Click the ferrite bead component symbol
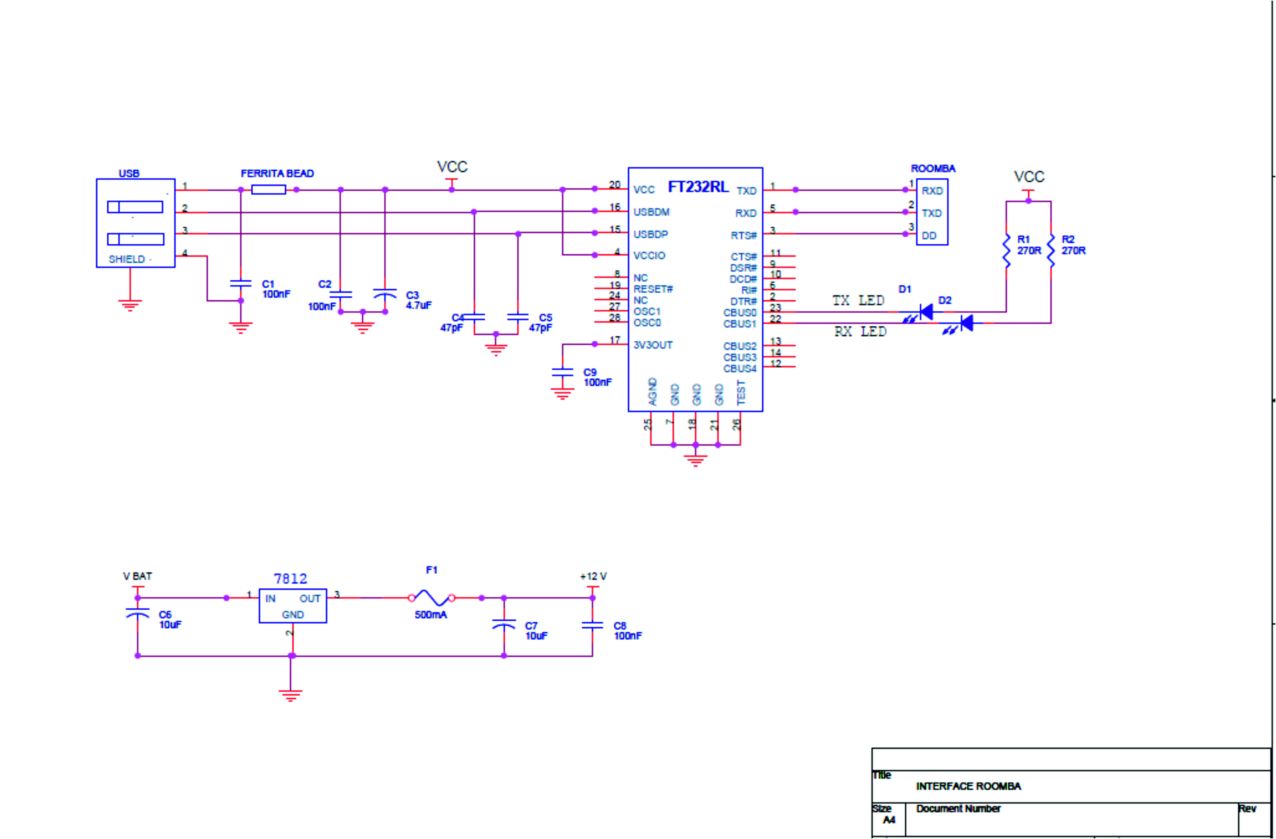Screen dimensions: 1276x839 pyautogui.click(x=268, y=189)
